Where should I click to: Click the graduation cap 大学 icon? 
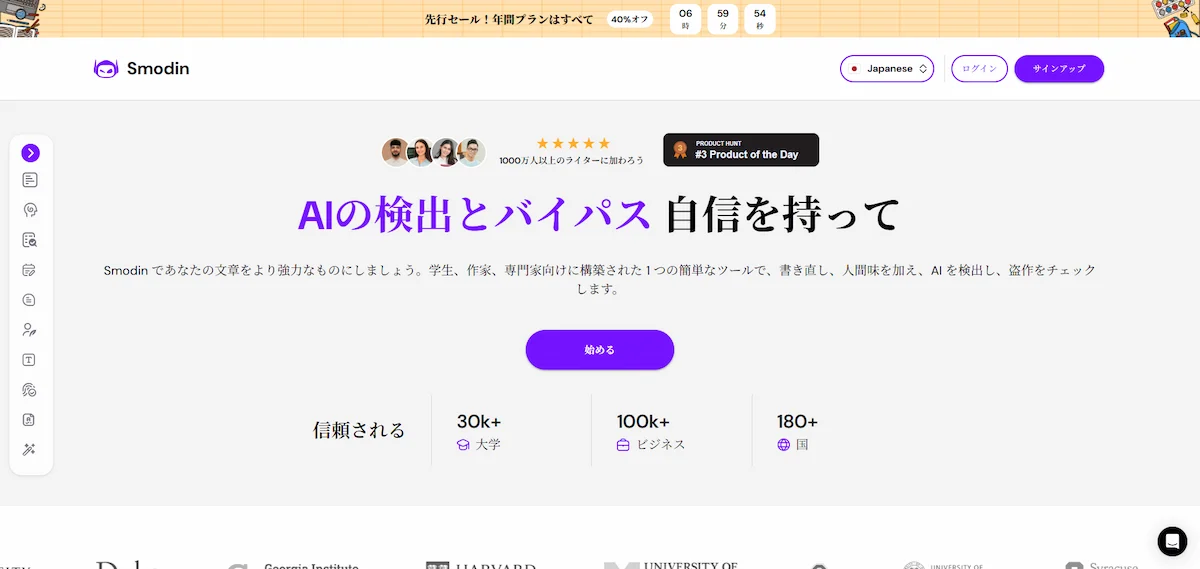463,445
